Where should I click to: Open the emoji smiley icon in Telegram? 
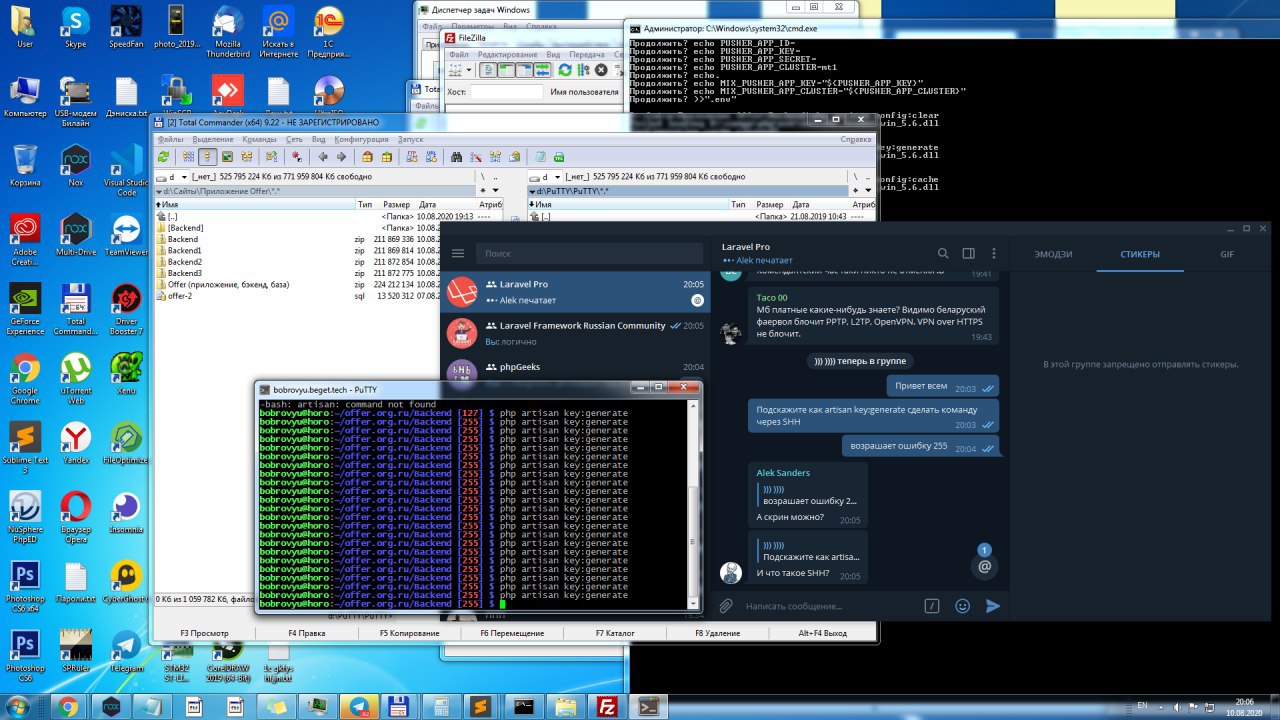(x=962, y=606)
